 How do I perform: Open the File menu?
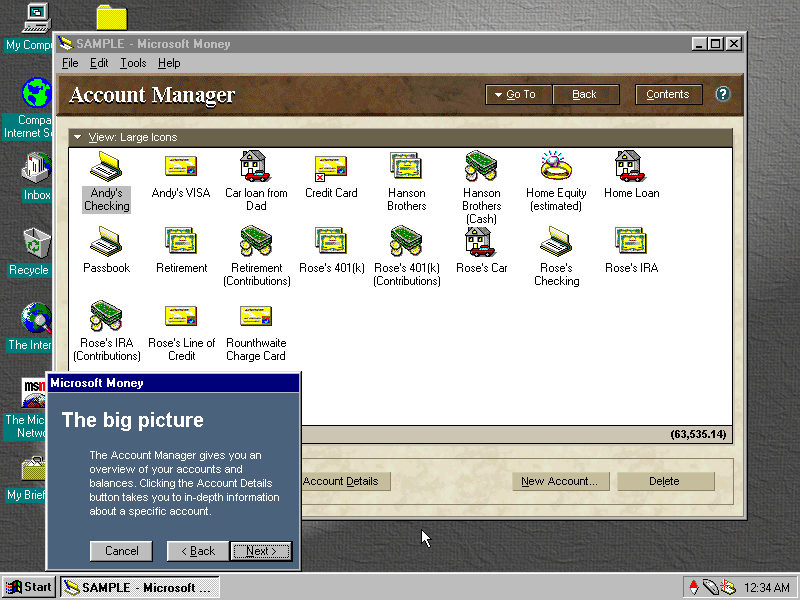pos(70,63)
